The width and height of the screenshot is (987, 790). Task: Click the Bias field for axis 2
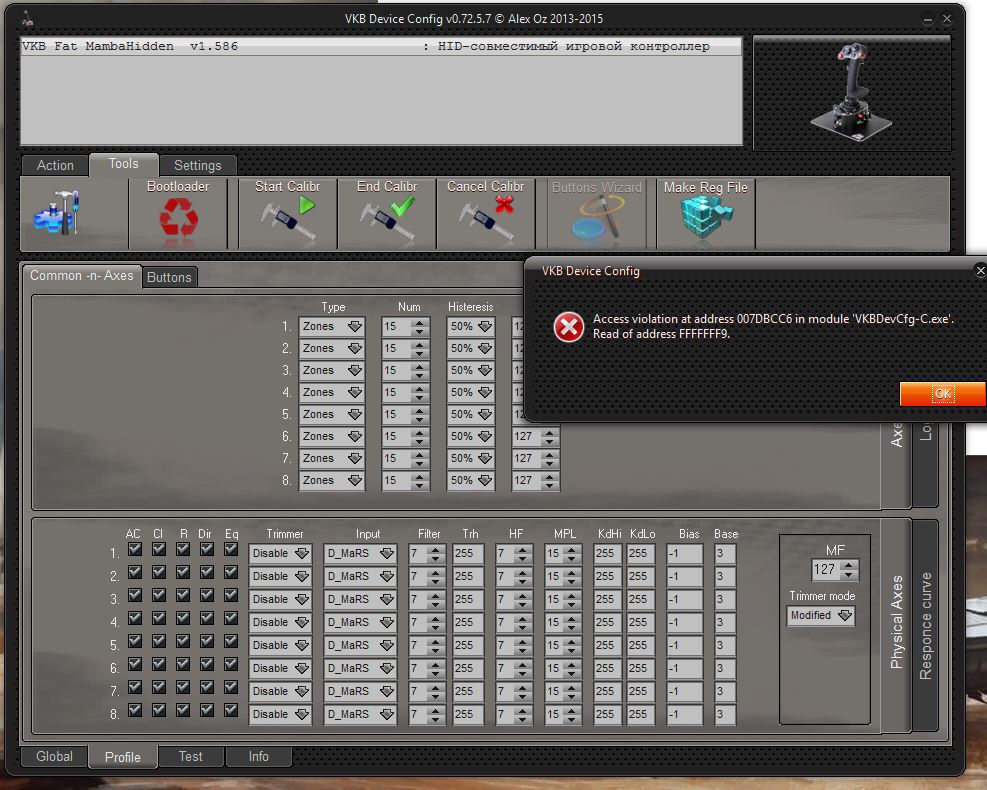(x=685, y=576)
